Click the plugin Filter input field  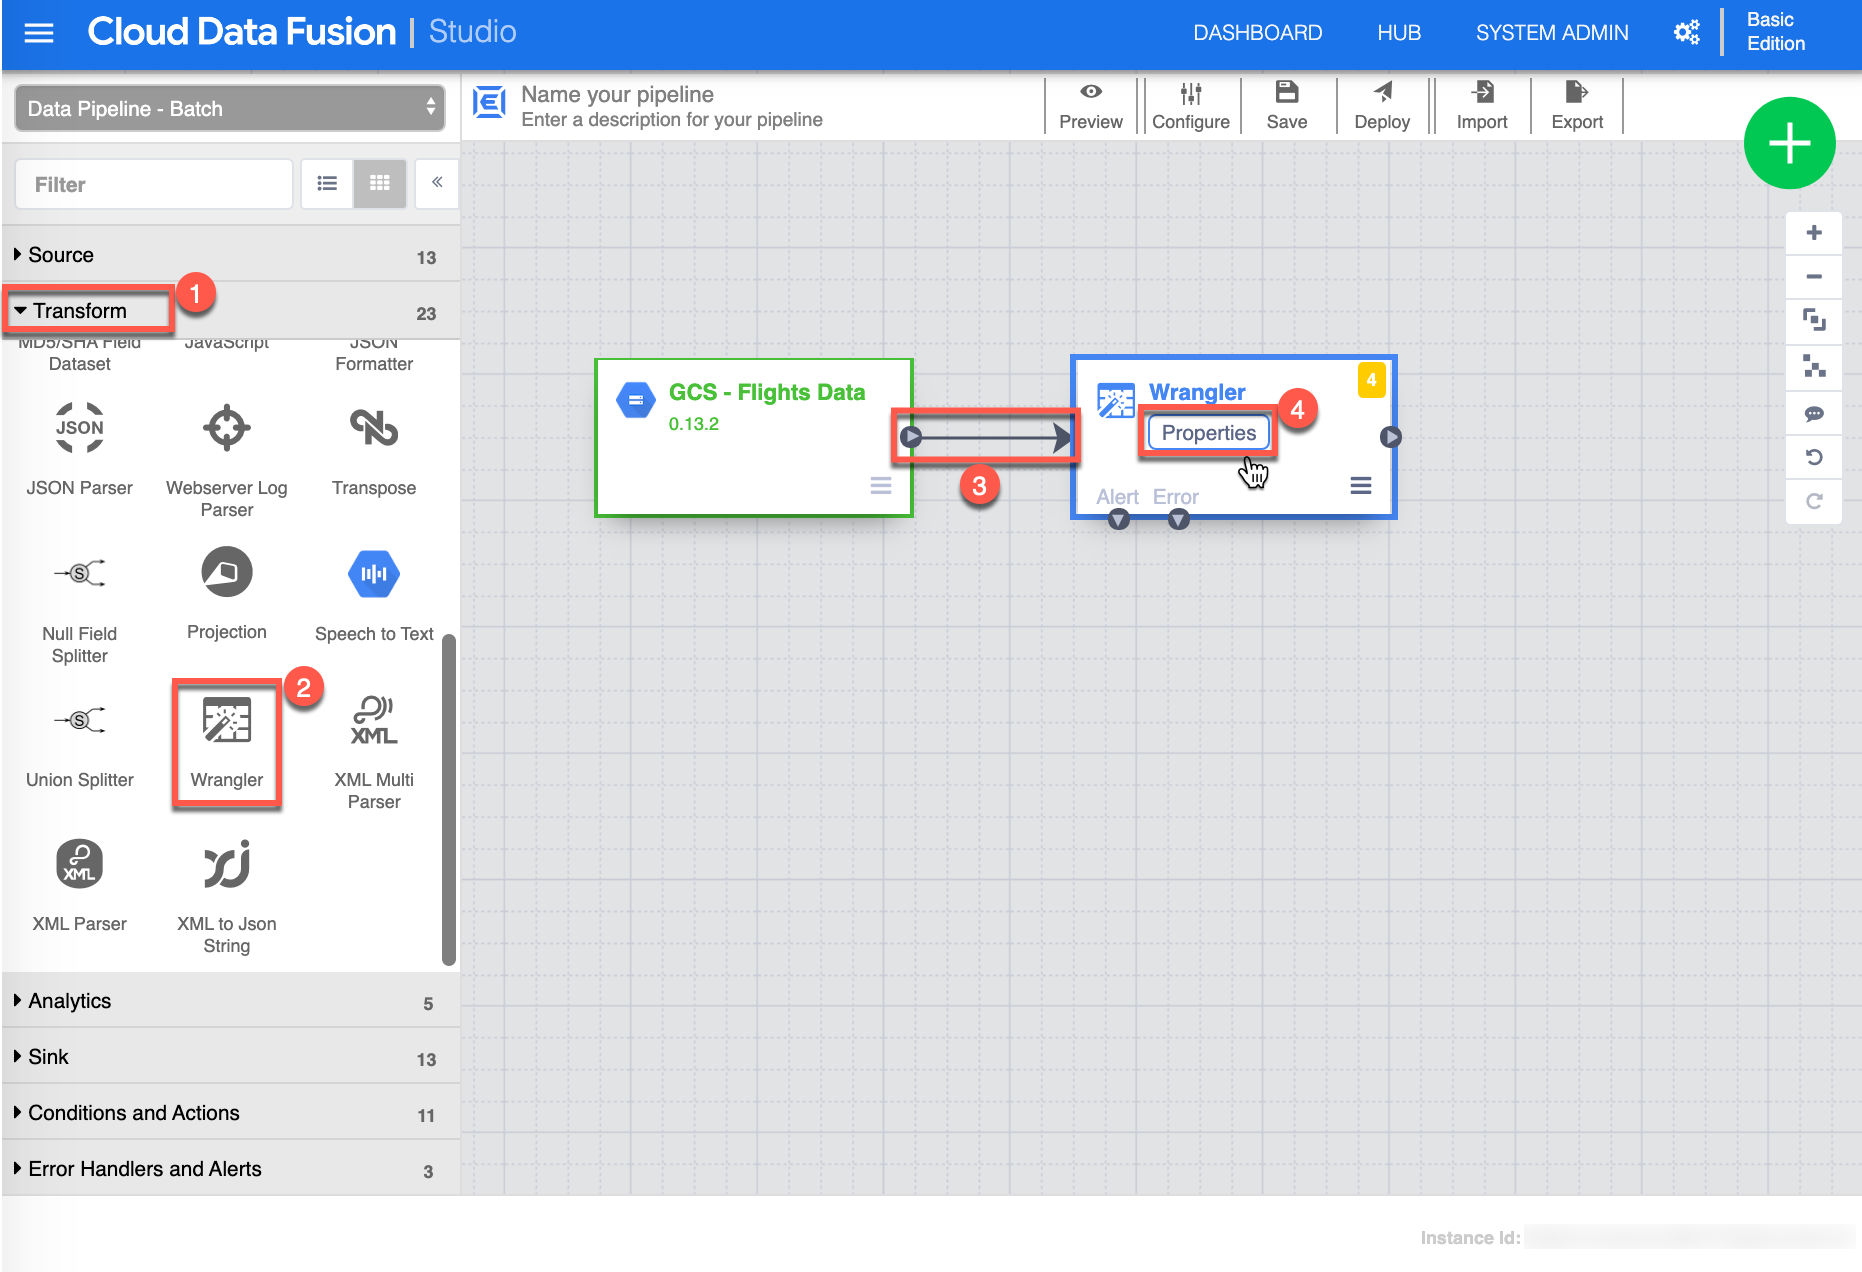[x=154, y=185]
